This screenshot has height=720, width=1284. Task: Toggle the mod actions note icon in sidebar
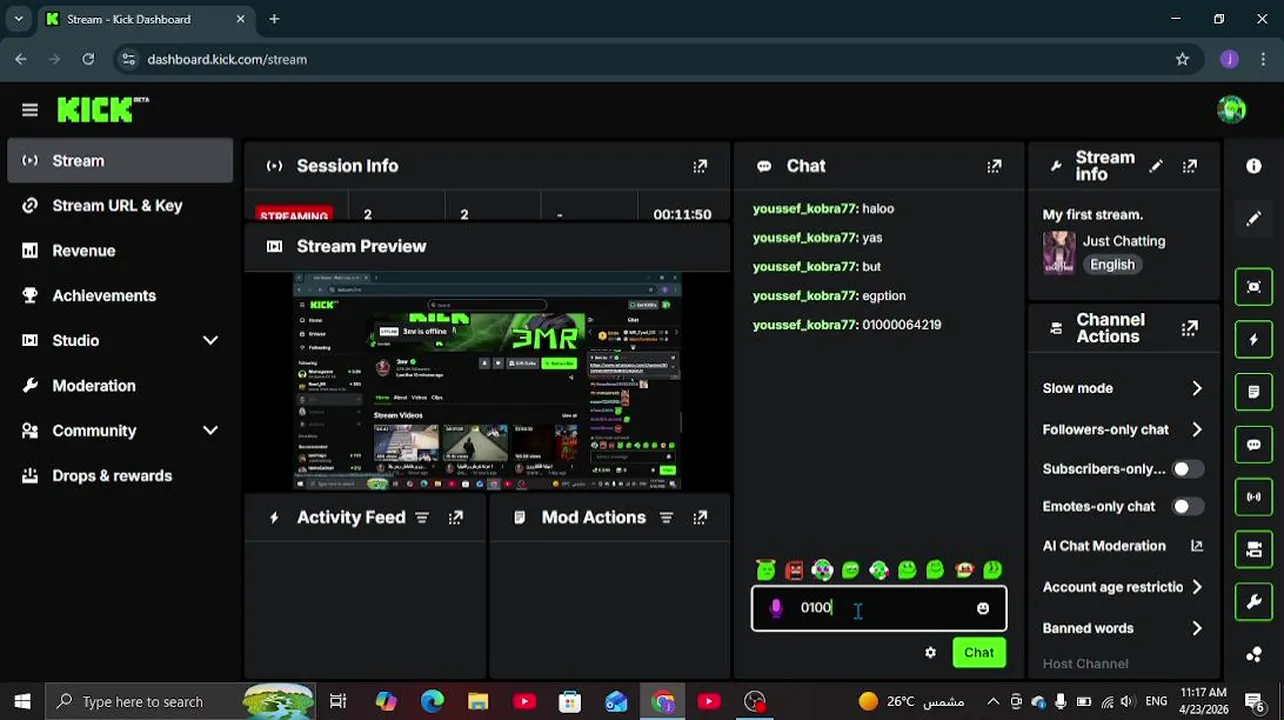coord(1254,392)
